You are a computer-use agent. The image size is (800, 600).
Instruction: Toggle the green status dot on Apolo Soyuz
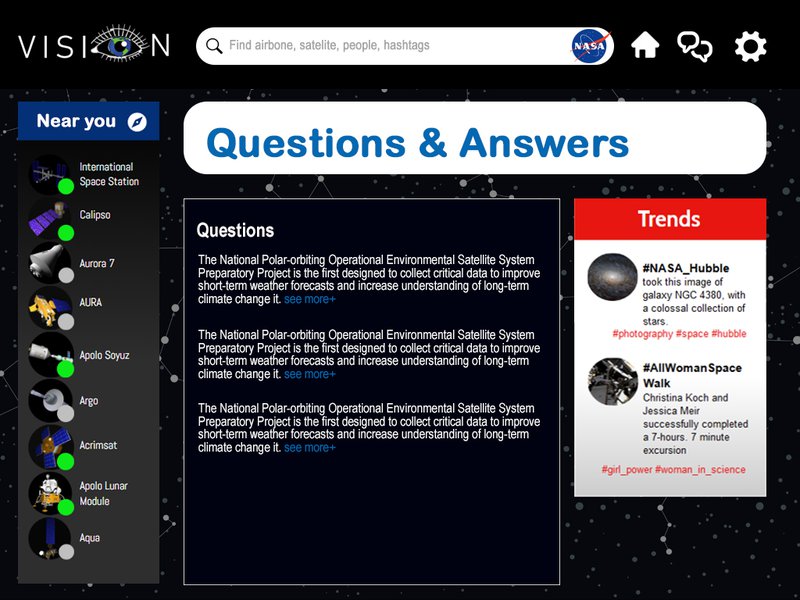tap(66, 368)
